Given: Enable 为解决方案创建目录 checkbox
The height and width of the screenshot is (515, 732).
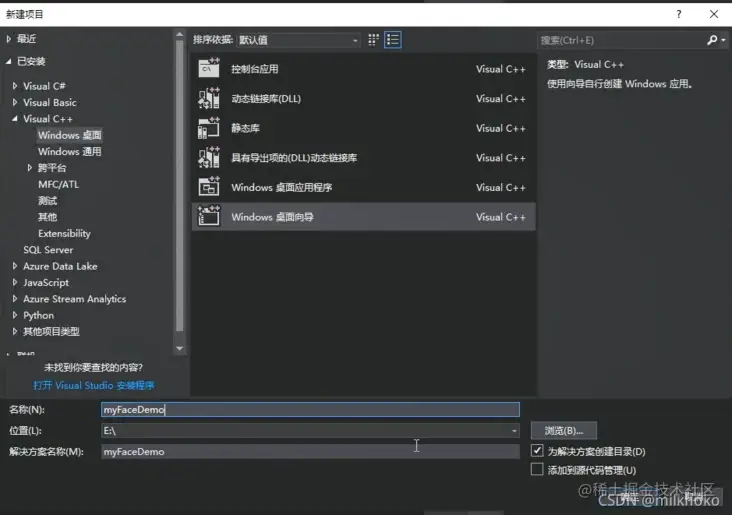Looking at the screenshot, I should pyautogui.click(x=537, y=451).
